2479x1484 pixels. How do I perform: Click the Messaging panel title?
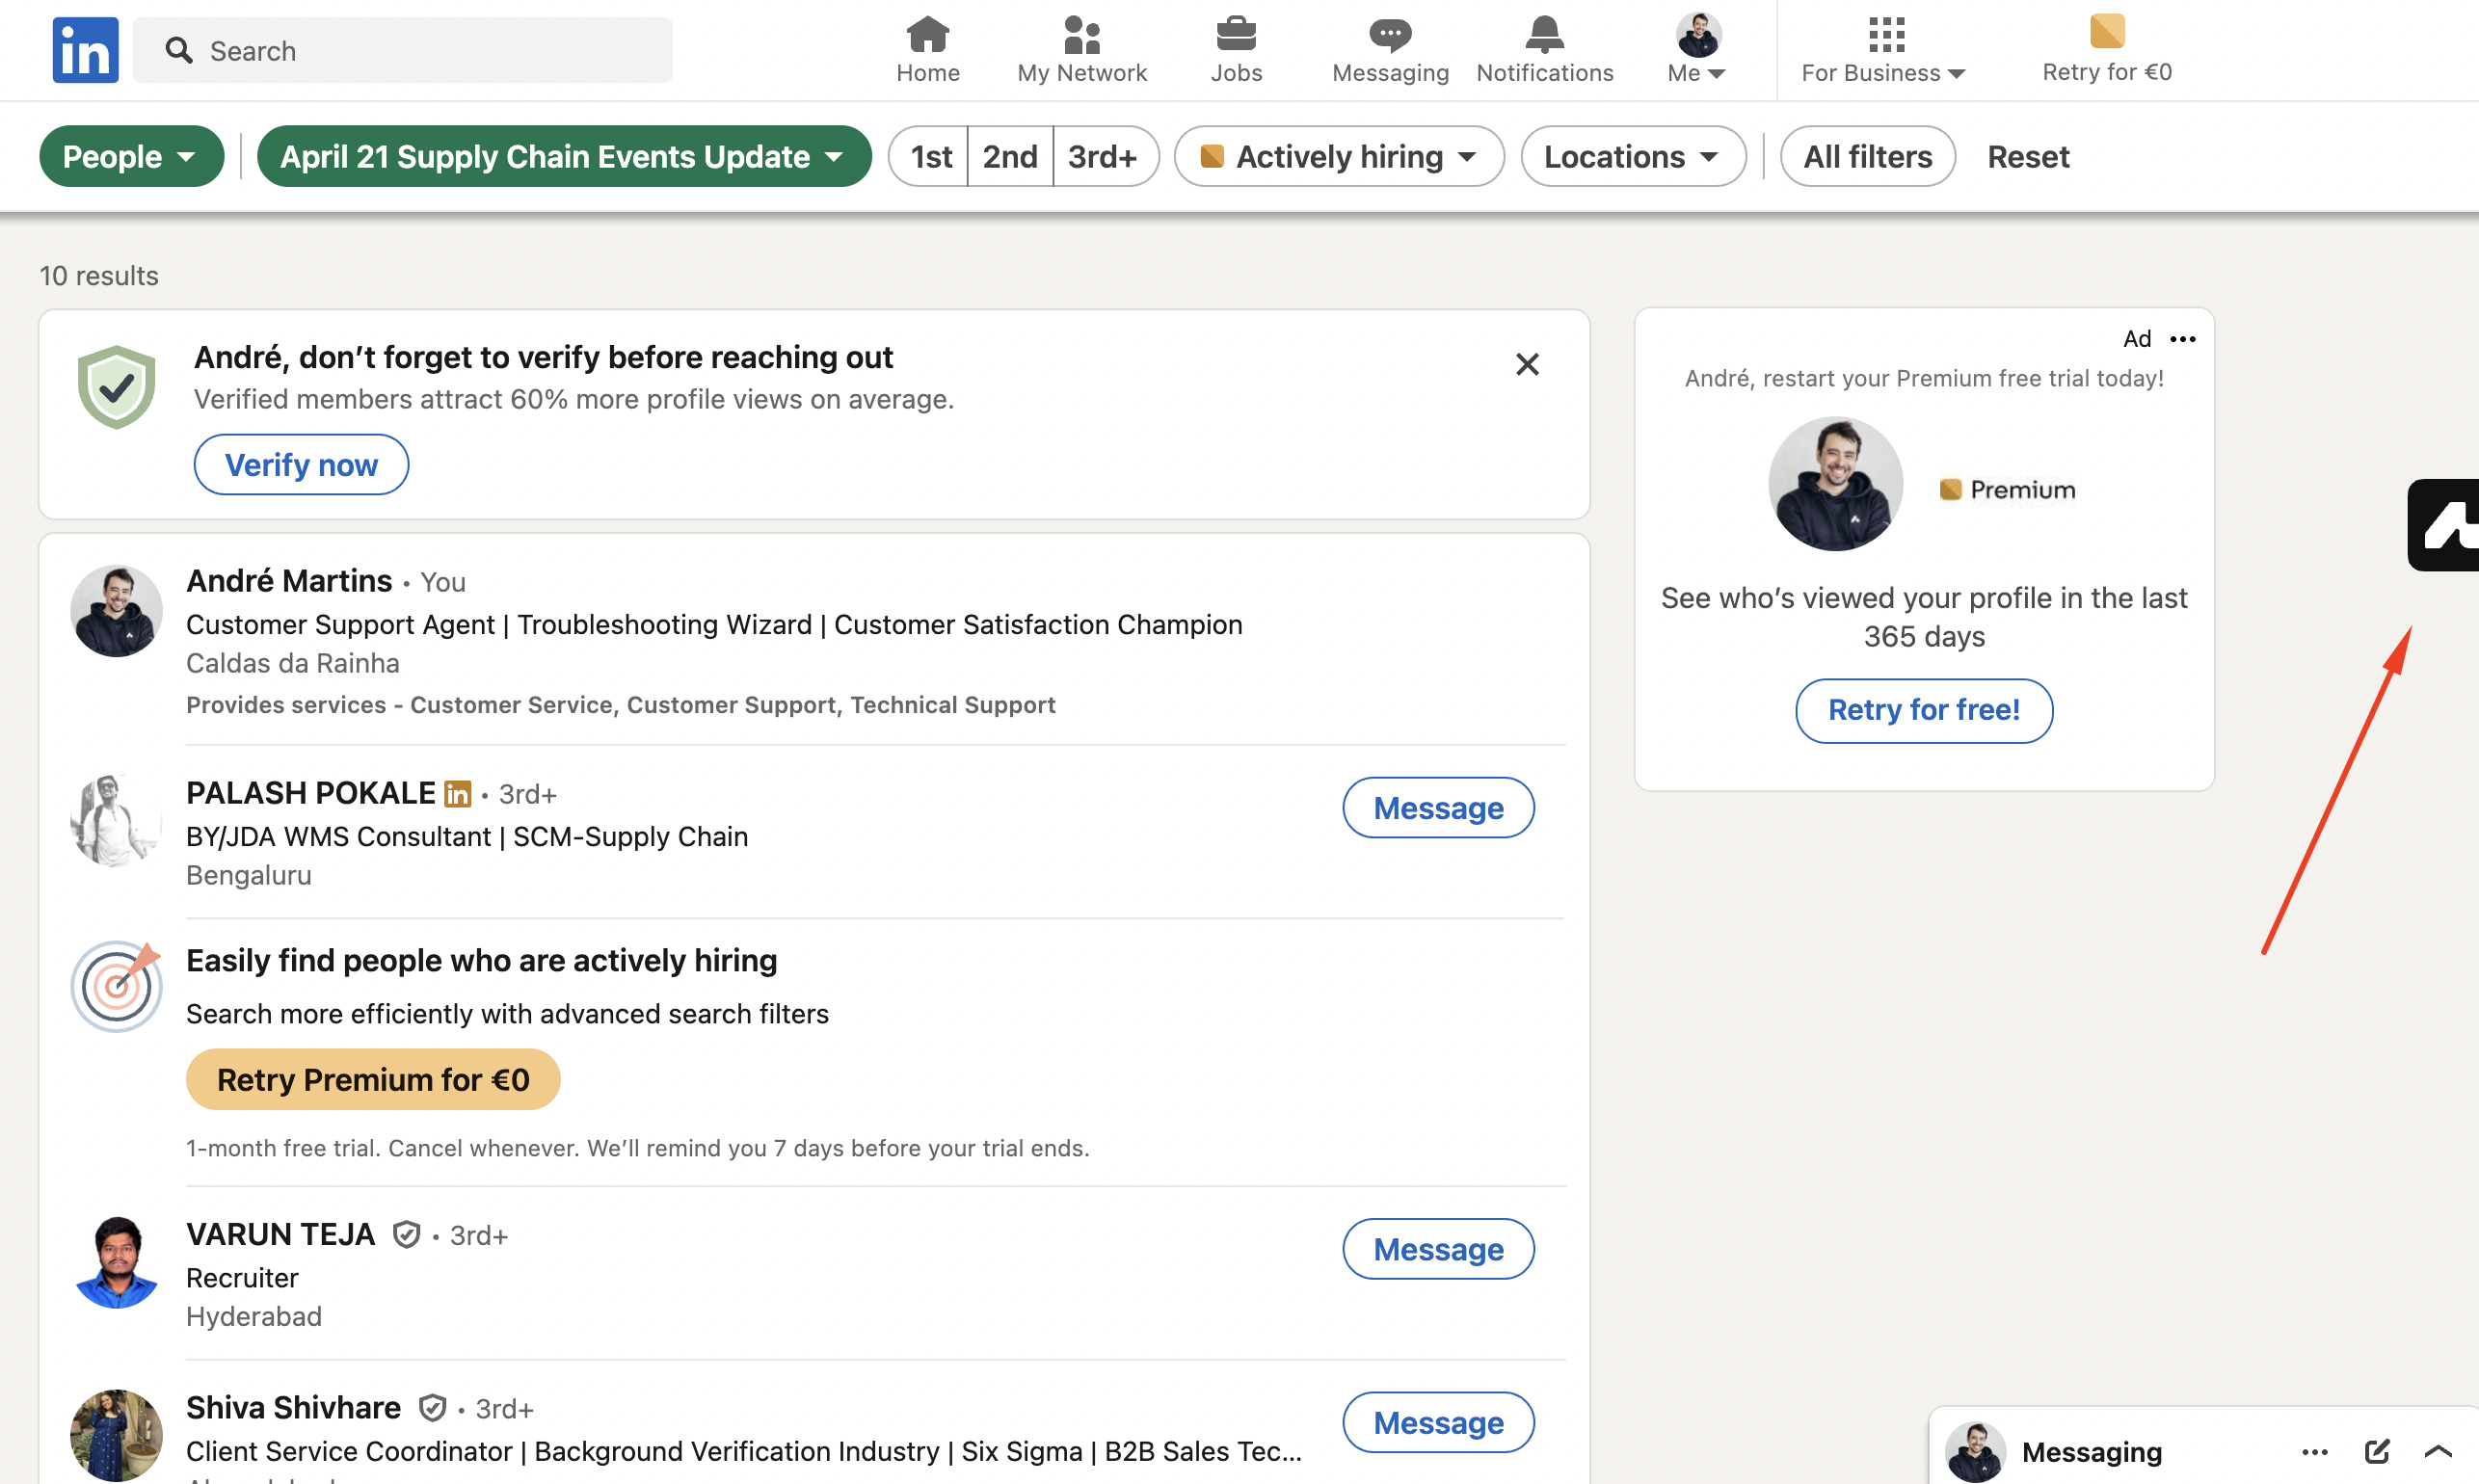[2092, 1452]
